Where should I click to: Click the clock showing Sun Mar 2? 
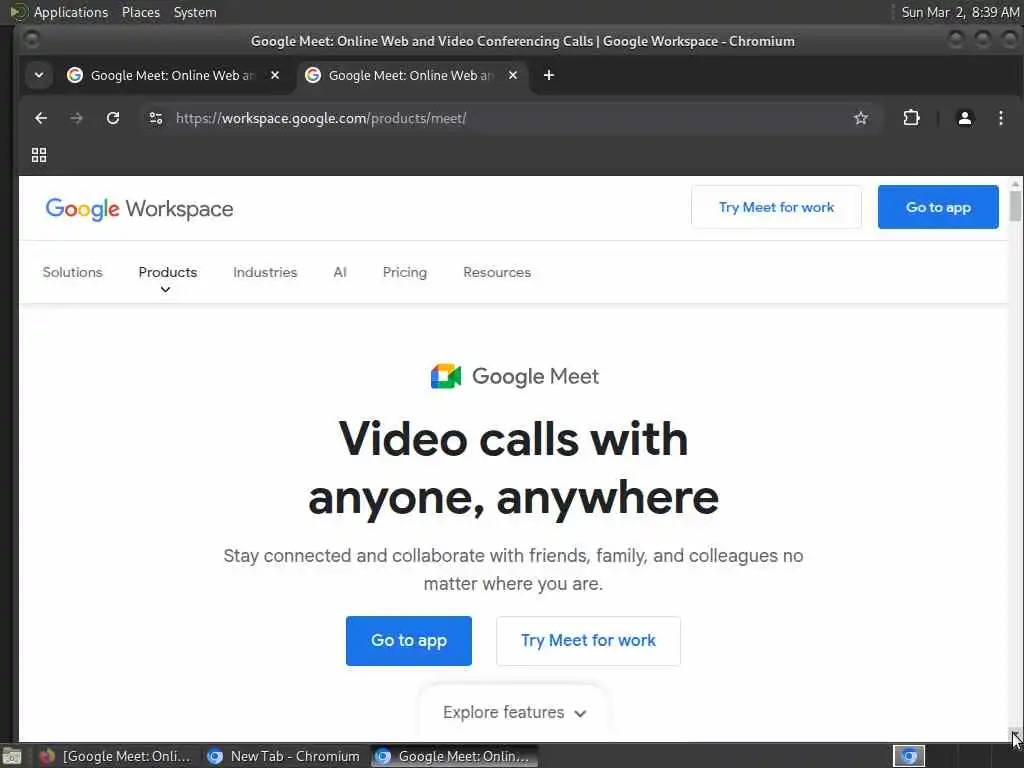tap(960, 12)
